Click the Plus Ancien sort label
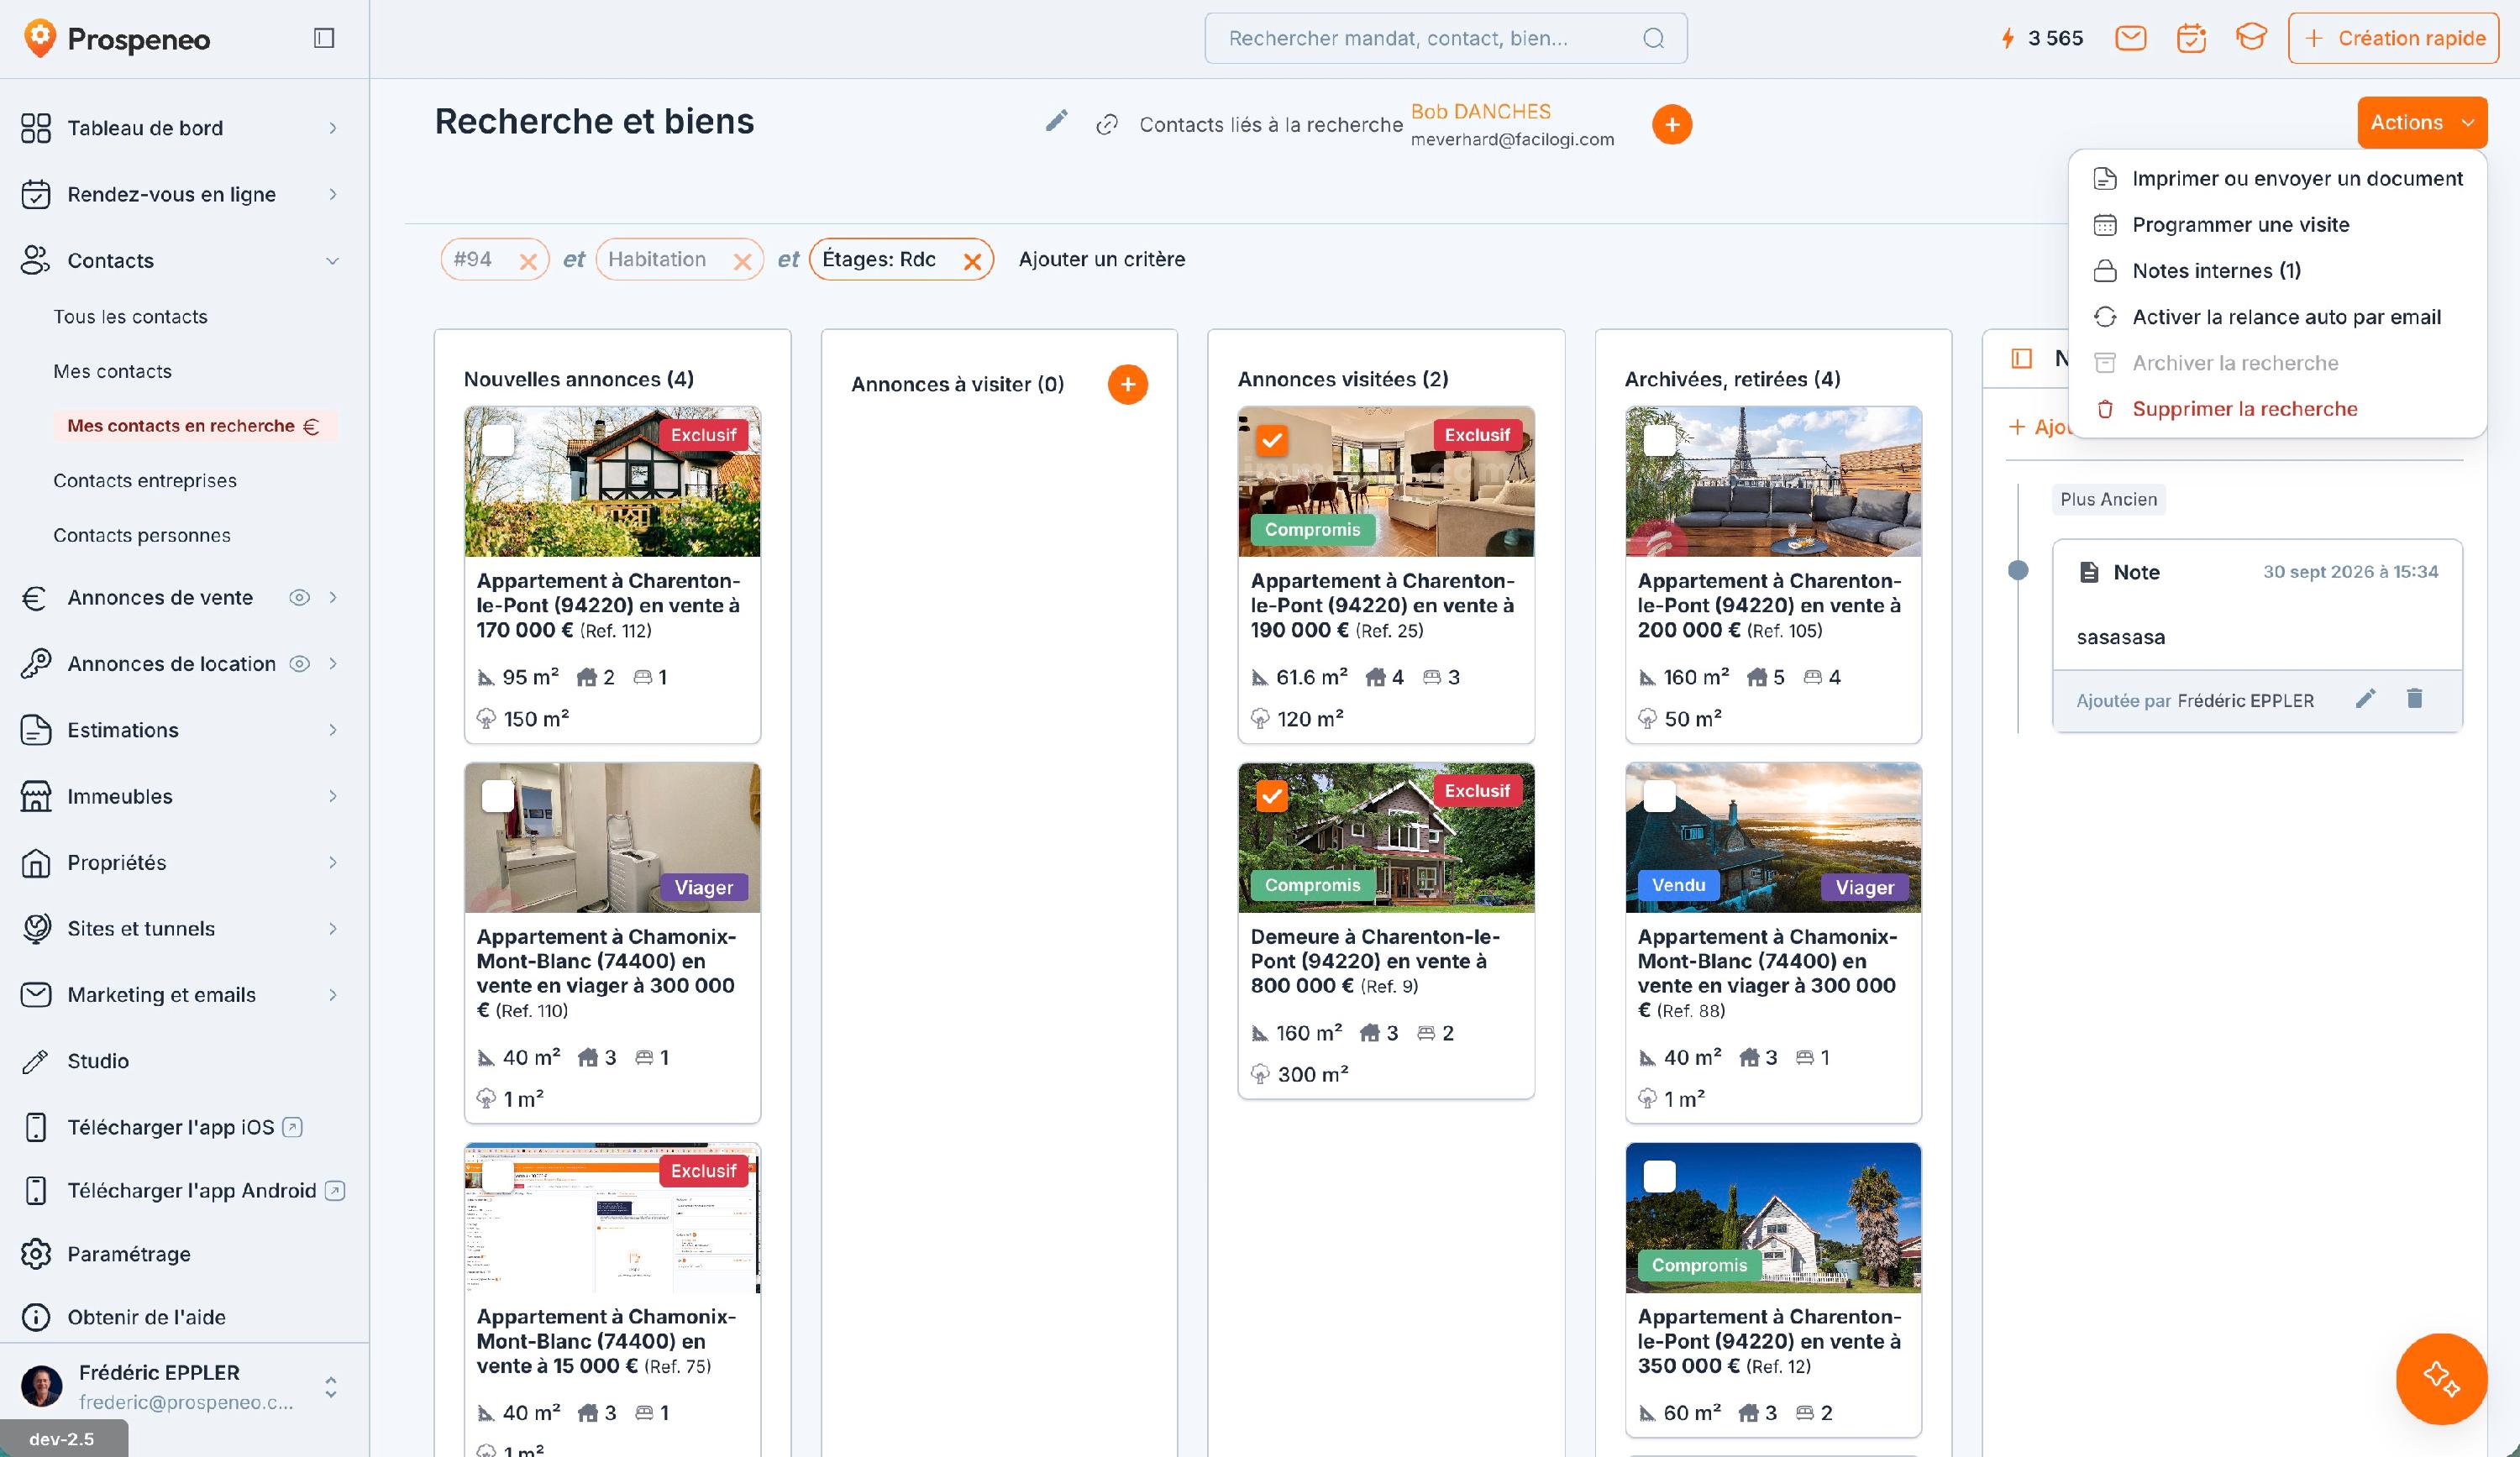The image size is (2520, 1457). pos(2108,499)
